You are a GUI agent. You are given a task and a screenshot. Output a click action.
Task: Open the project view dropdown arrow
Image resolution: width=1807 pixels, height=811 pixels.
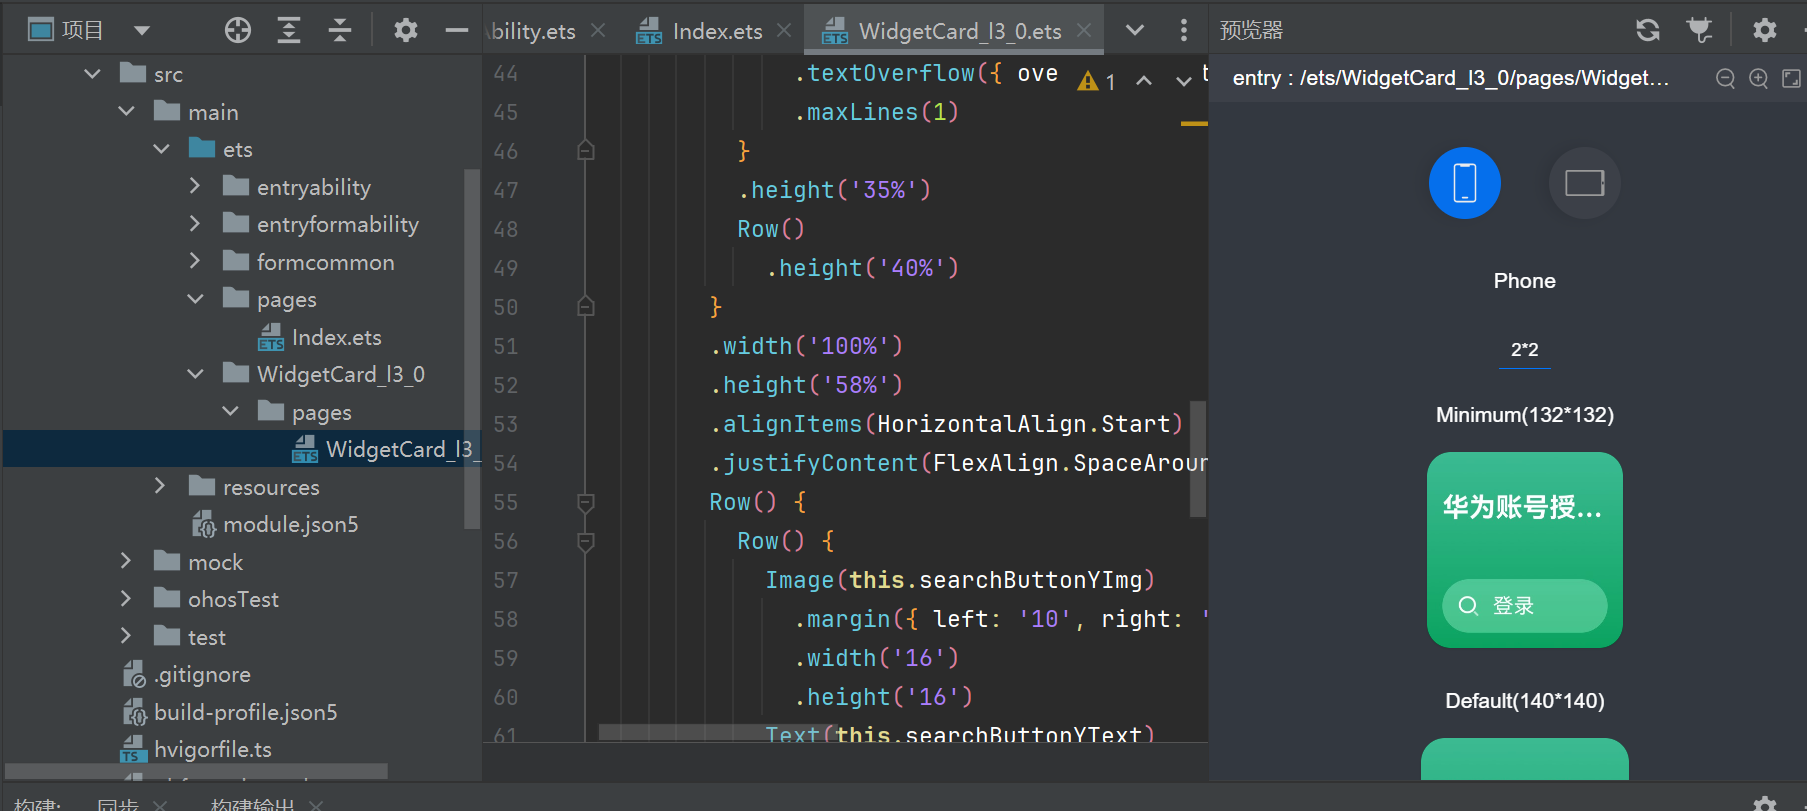(142, 30)
